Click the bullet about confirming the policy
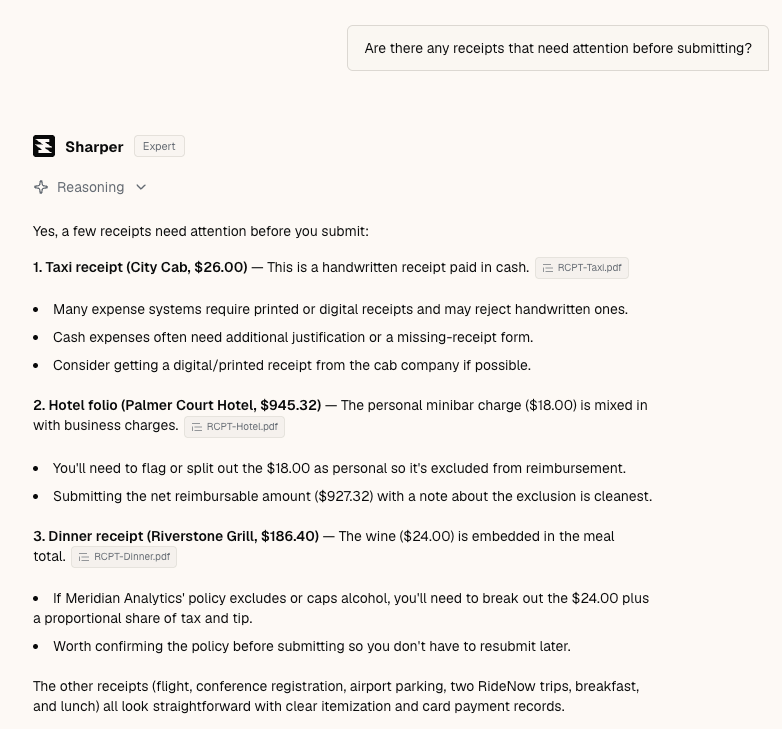The image size is (782, 729). coord(312,646)
